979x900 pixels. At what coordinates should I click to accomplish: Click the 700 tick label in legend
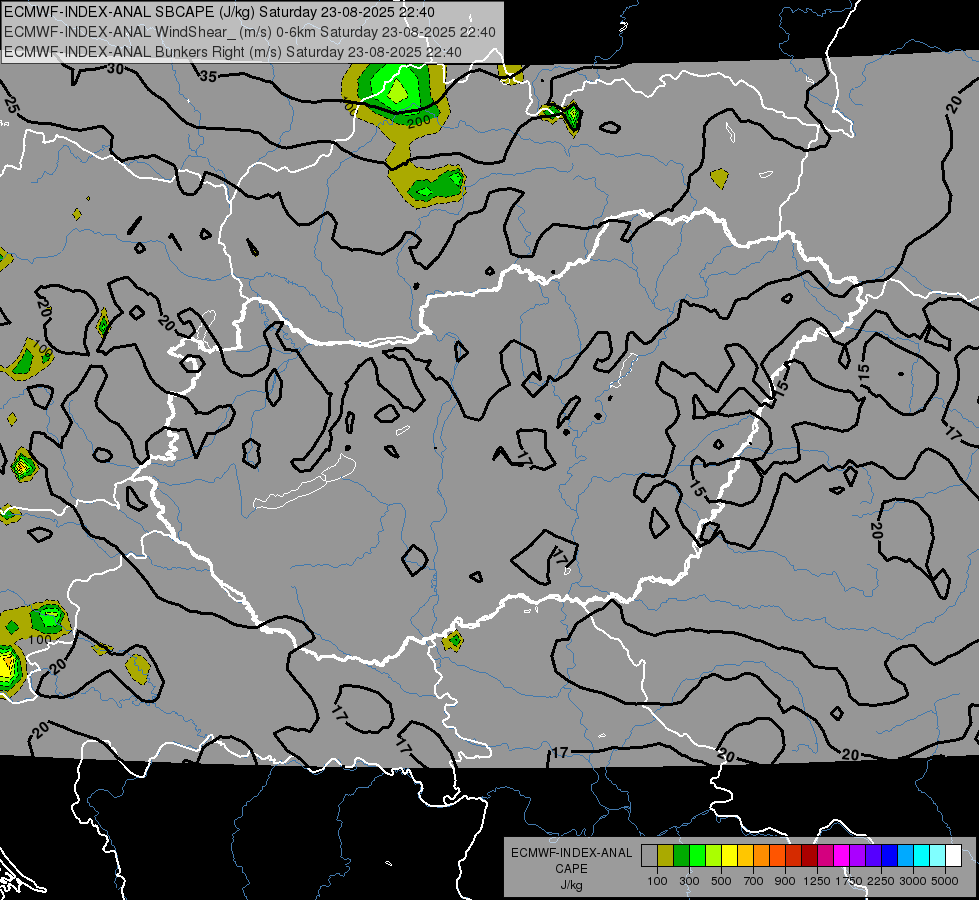pyautogui.click(x=754, y=881)
